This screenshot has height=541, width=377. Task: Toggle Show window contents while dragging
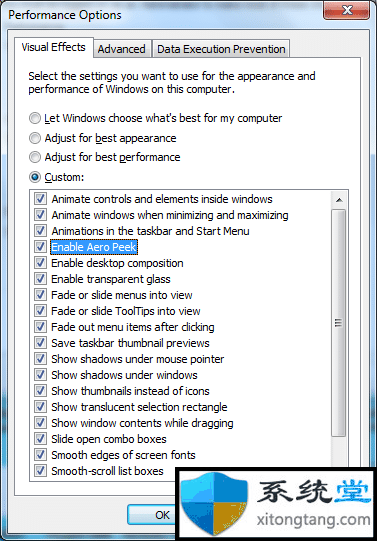40,422
